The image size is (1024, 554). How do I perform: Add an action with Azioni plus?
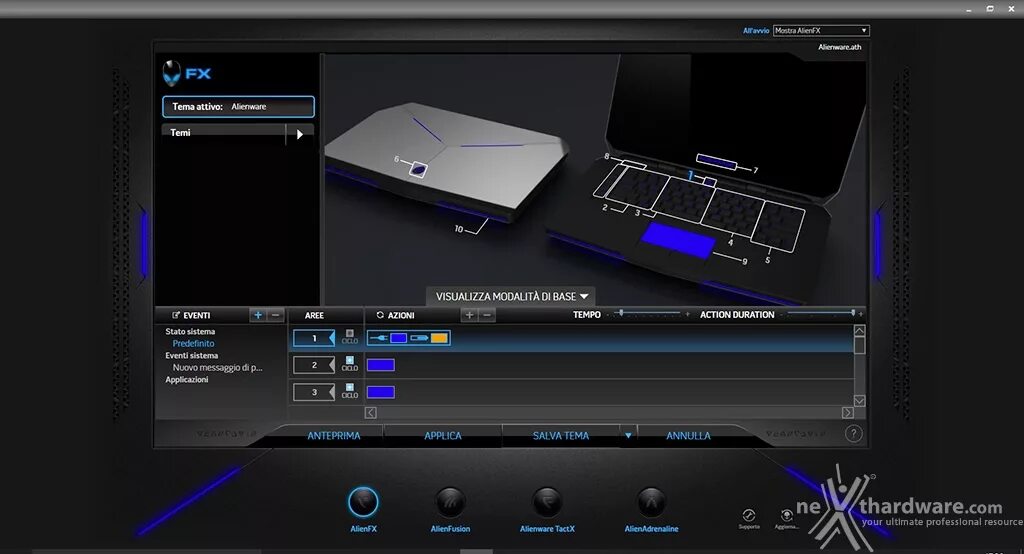(469, 315)
